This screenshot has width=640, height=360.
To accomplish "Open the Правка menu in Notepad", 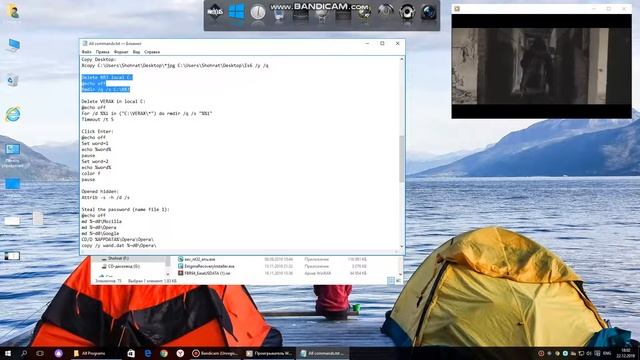I will click(x=102, y=52).
